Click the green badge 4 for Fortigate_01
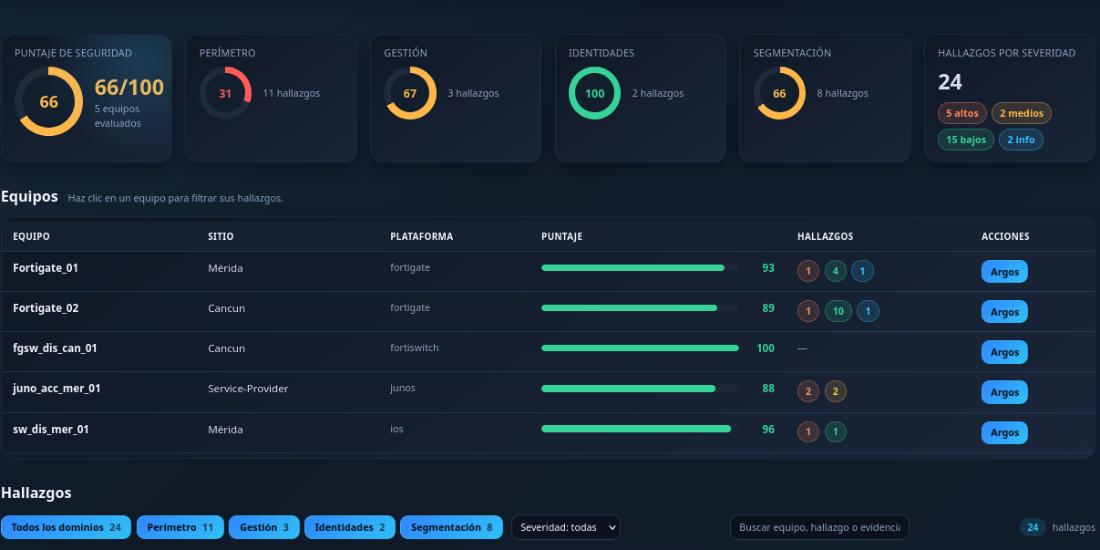 click(x=835, y=271)
